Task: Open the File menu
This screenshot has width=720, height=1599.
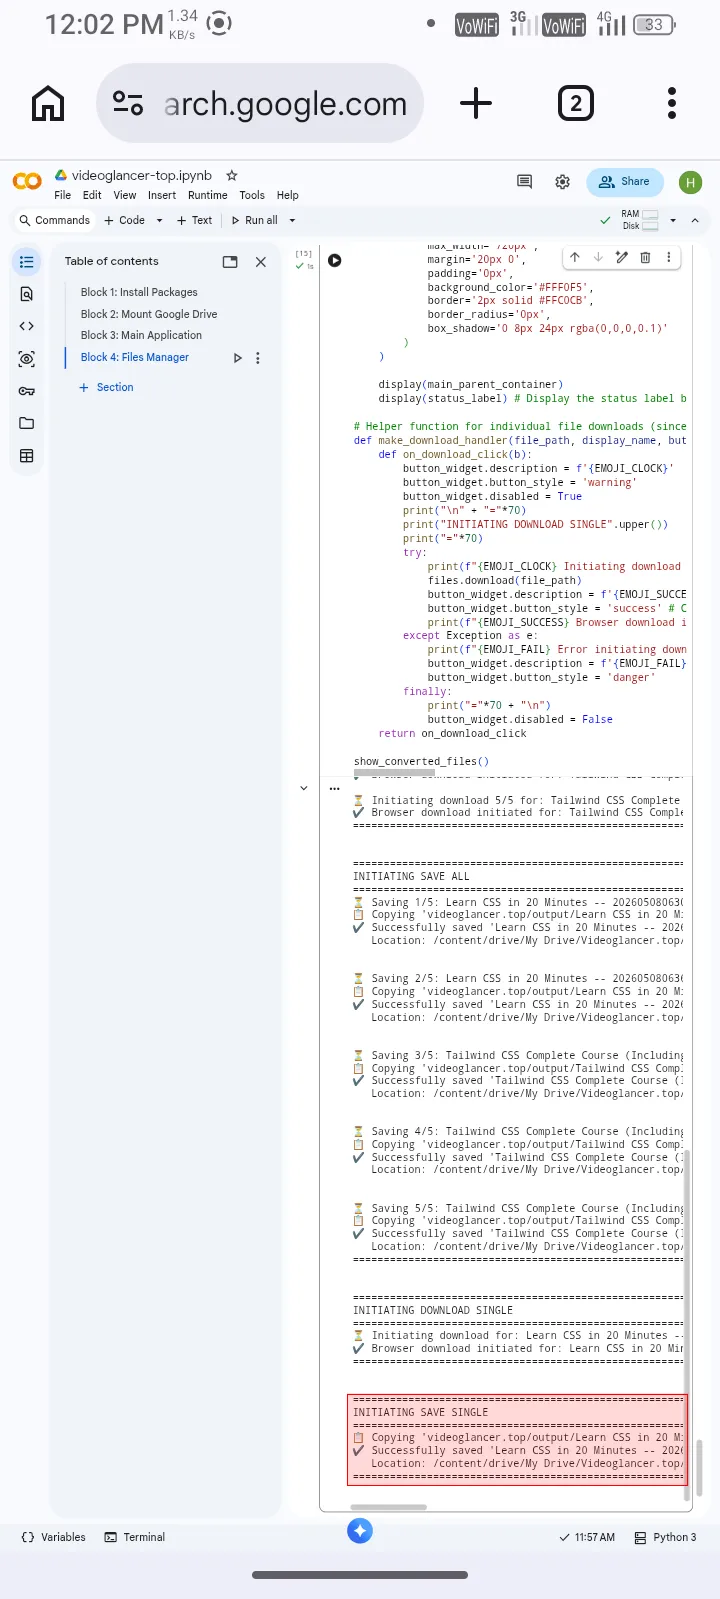Action: pos(63,195)
